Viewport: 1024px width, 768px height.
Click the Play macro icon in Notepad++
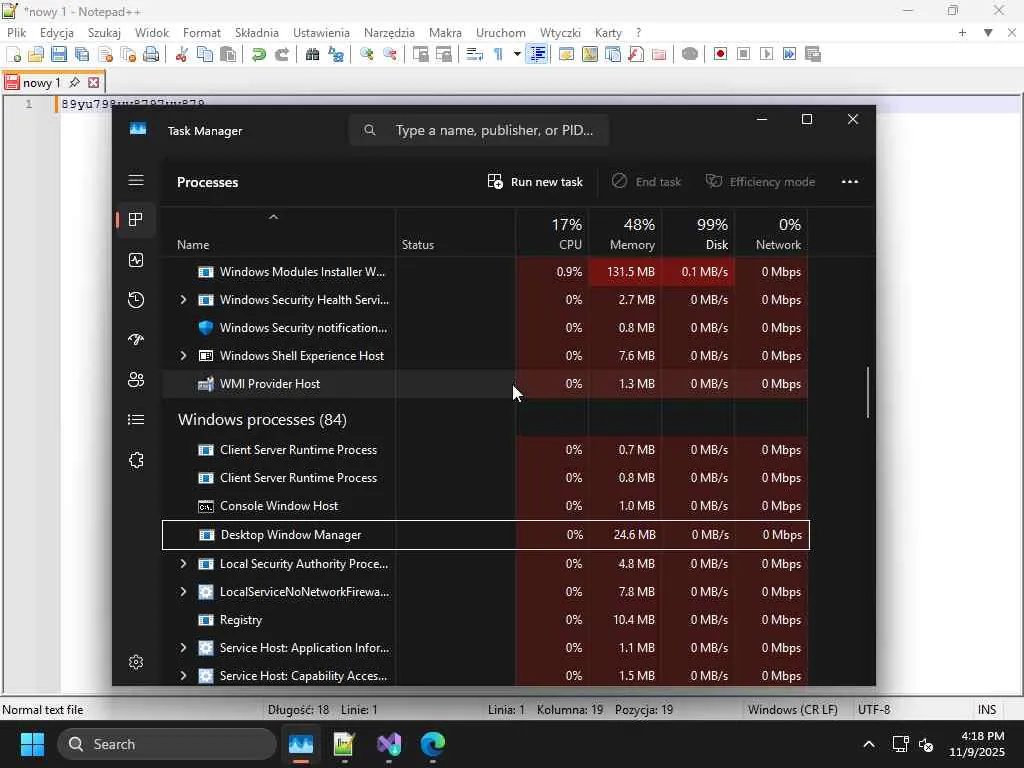[x=767, y=54]
